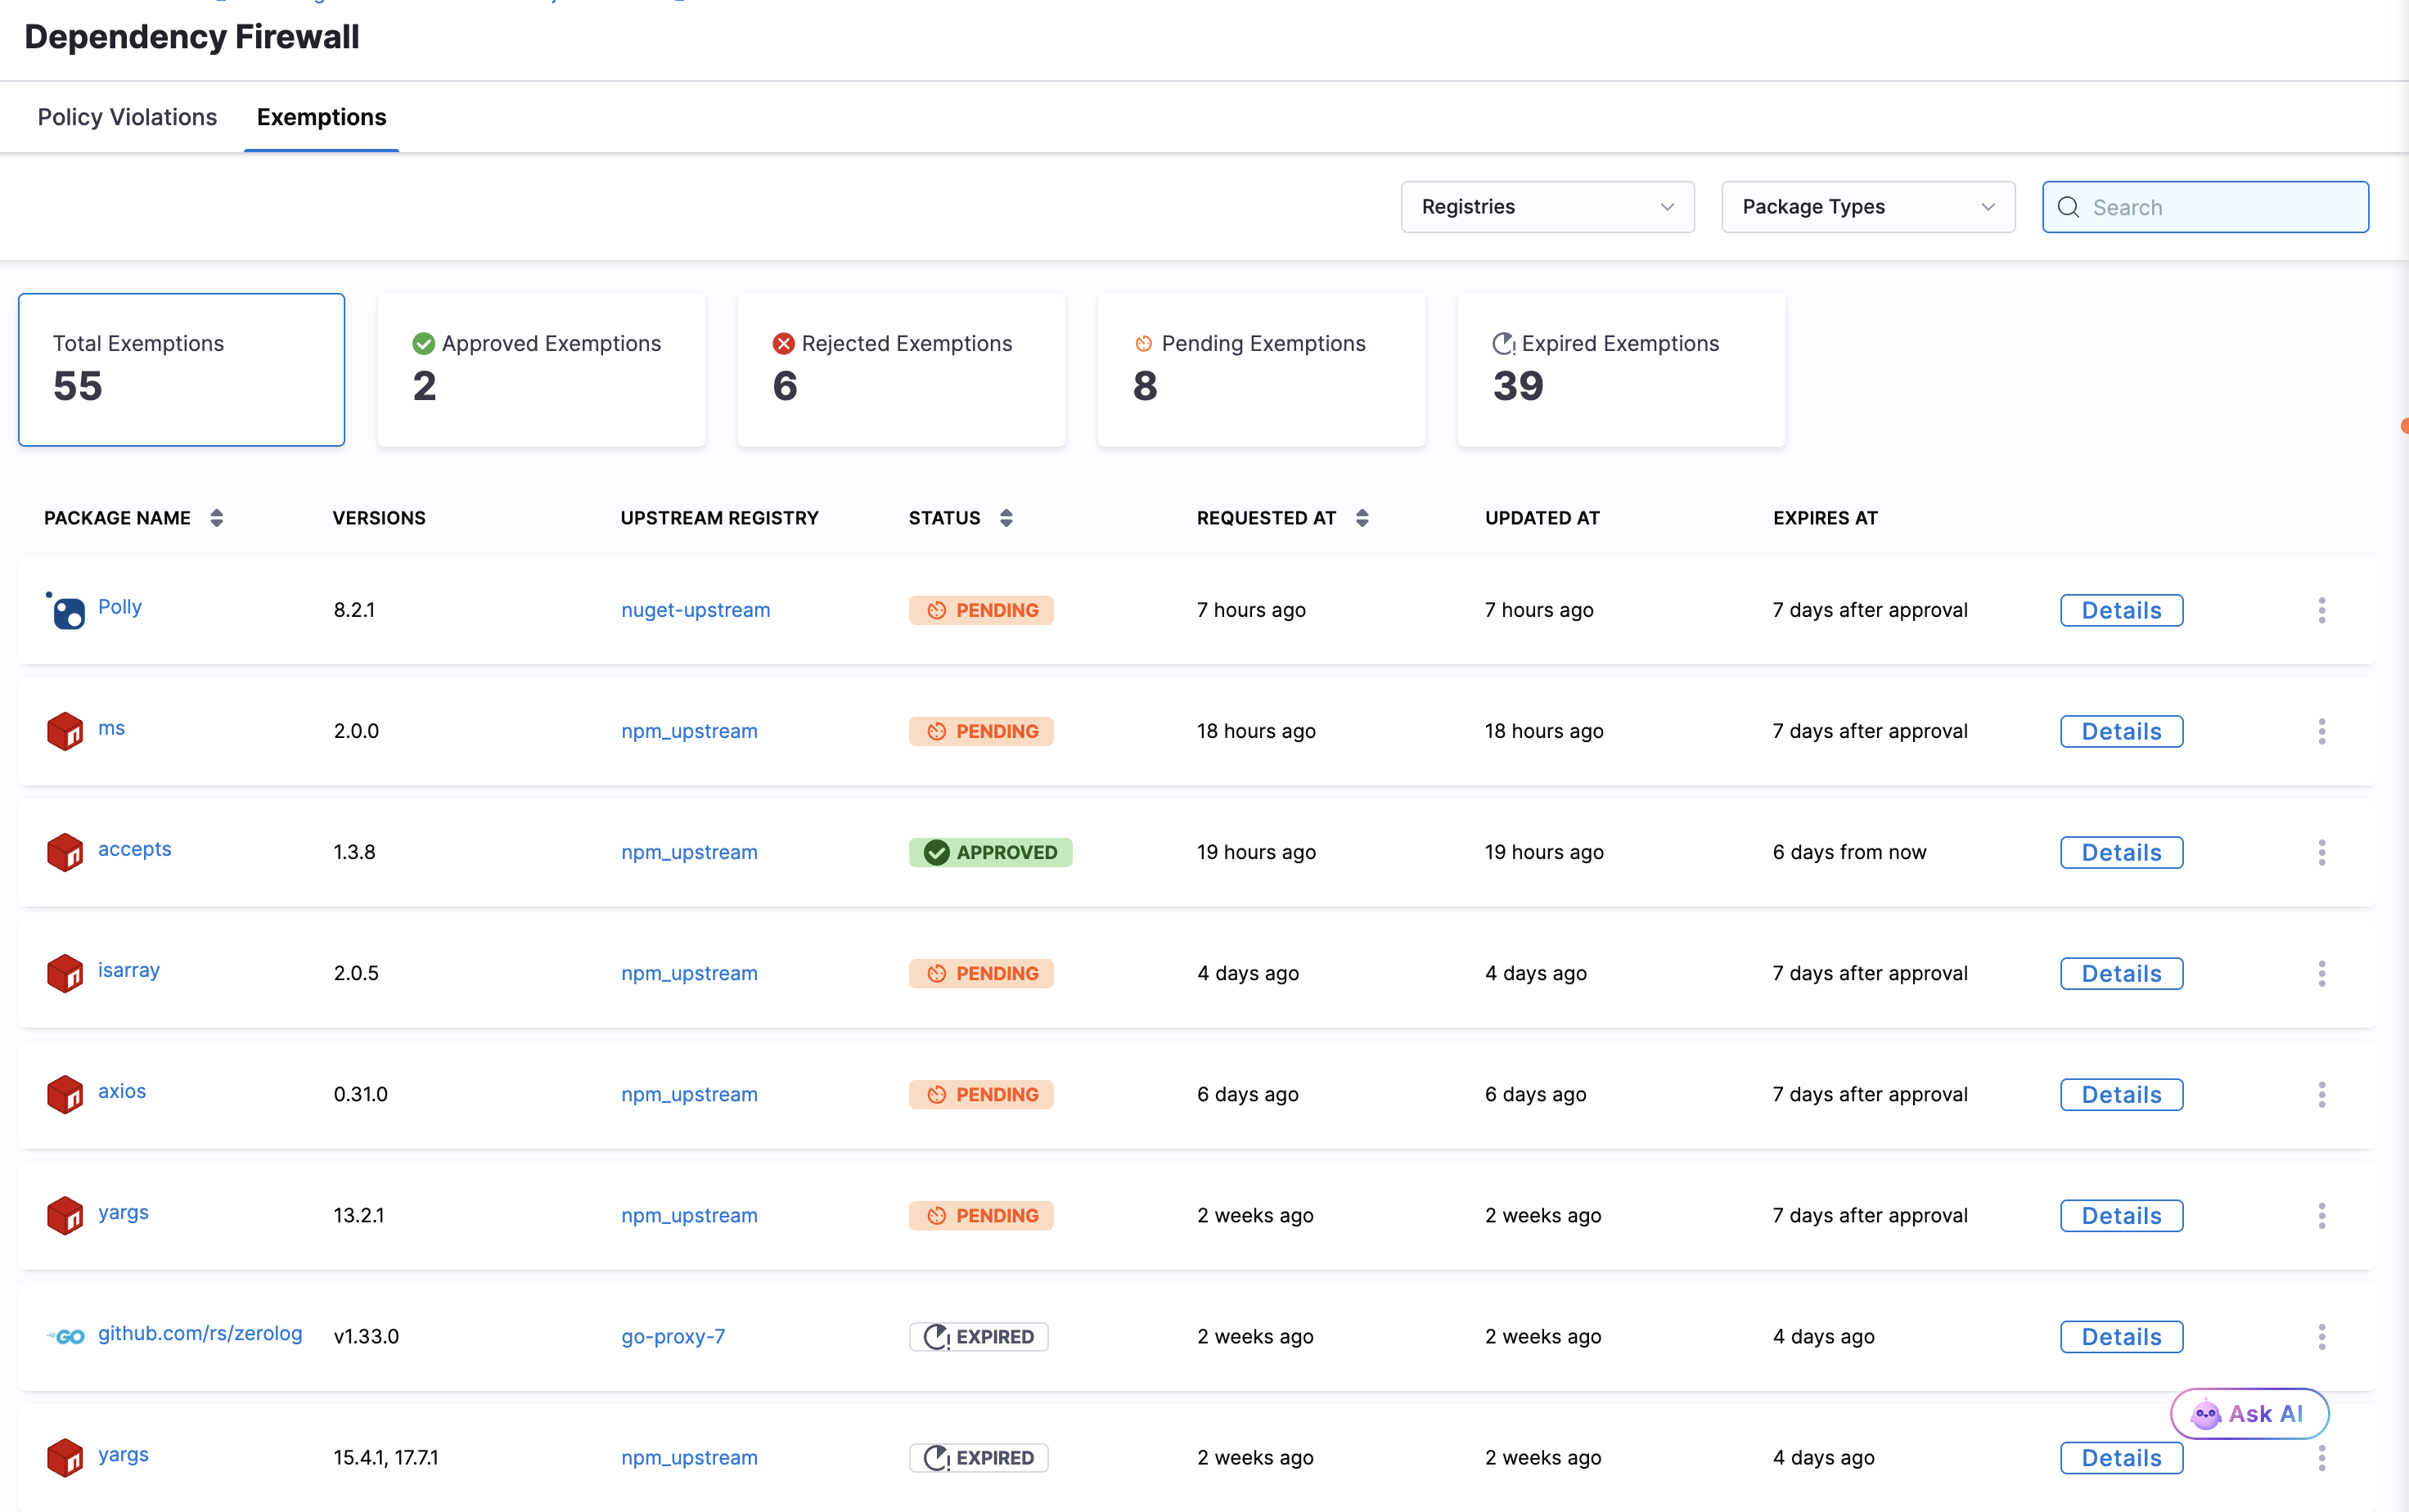Screen dimensions: 2409x1512
Task: Click the search magnifier icon
Action: (x=2068, y=207)
